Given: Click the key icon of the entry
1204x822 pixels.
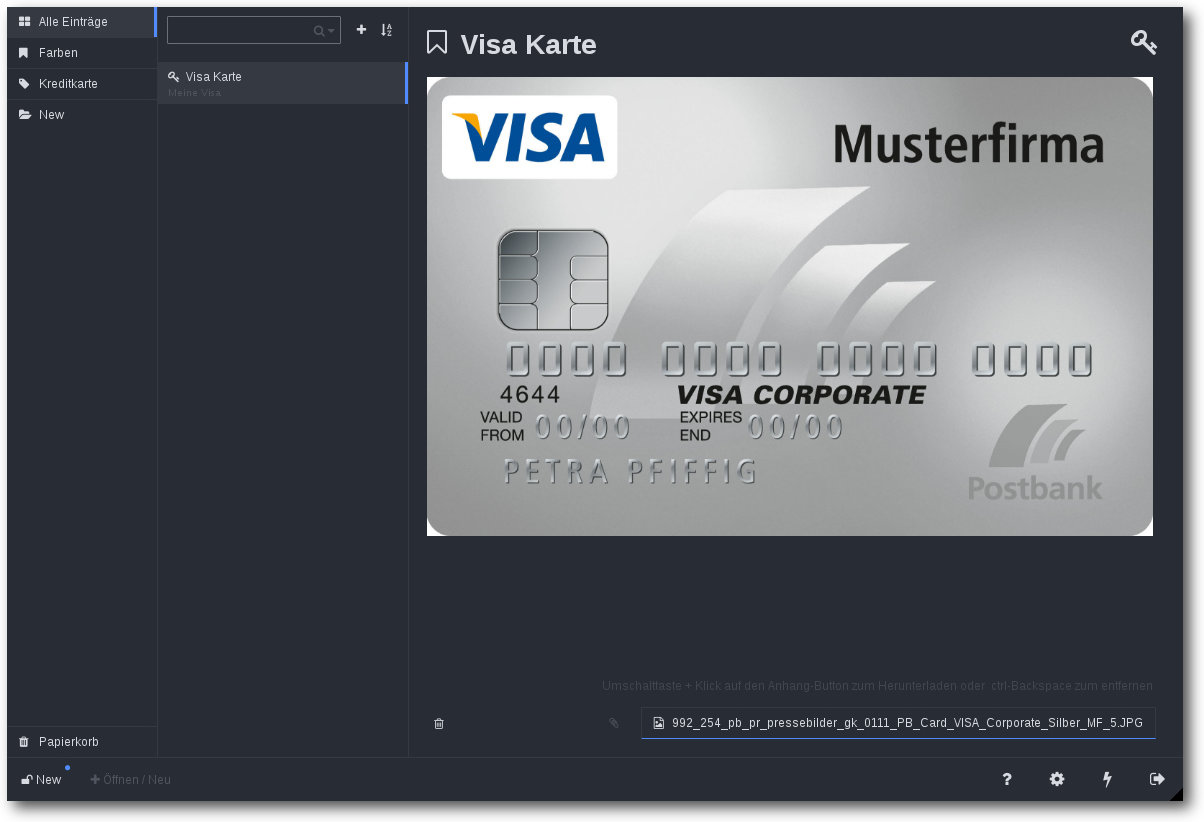Looking at the screenshot, I should pos(1143,42).
